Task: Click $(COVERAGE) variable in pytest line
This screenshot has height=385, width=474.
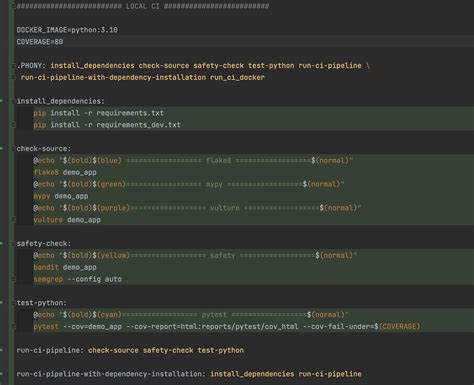Action: tap(397, 327)
